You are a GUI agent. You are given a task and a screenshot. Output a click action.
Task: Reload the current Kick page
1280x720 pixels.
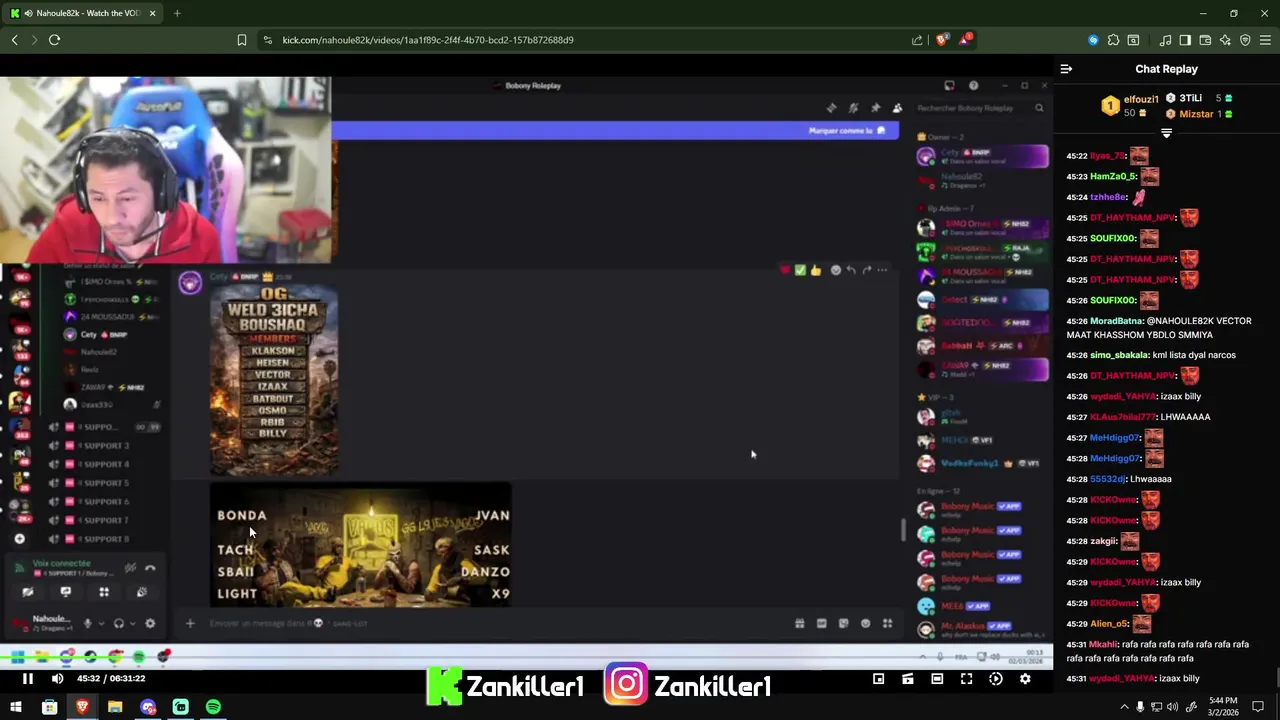[x=54, y=40]
